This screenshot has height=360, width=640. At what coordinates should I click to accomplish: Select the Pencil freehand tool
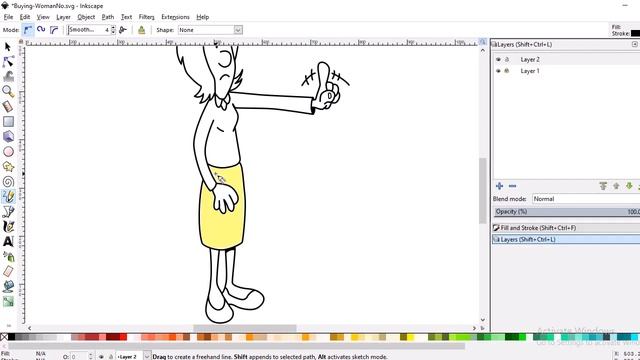[8, 196]
